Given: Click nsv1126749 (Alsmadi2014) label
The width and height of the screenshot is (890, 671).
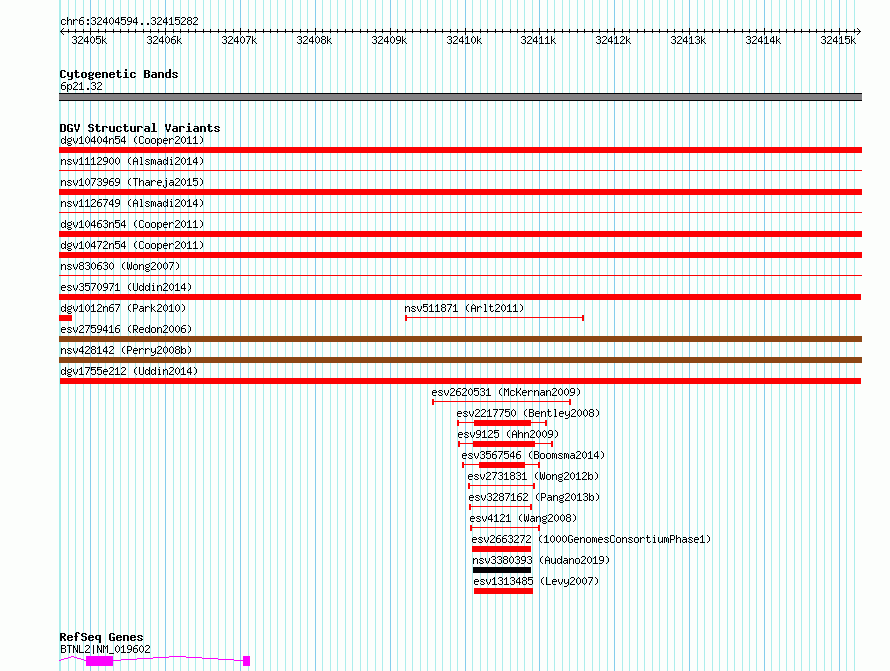Looking at the screenshot, I should (x=132, y=203).
